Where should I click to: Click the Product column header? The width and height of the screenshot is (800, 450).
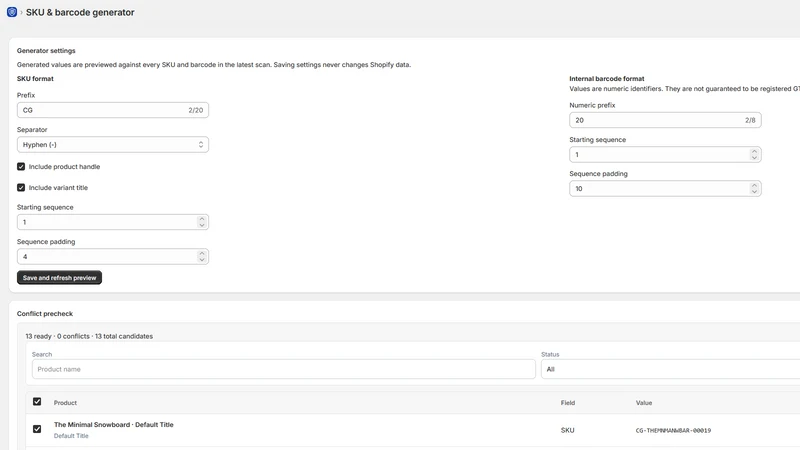tap(65, 403)
